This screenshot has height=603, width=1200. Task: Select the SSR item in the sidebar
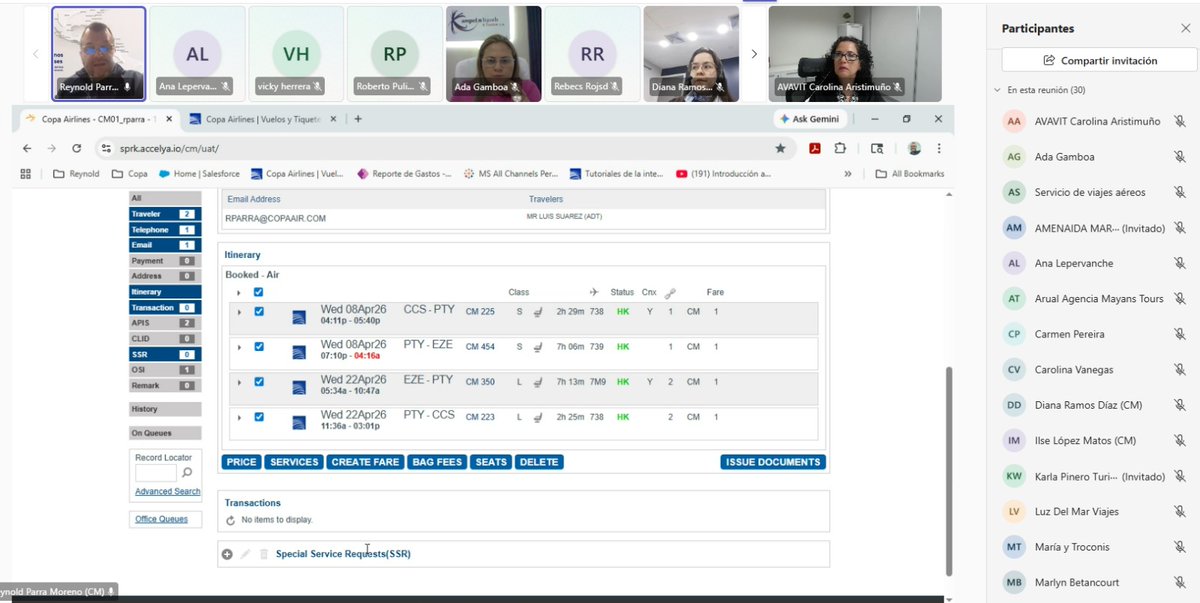[165, 354]
